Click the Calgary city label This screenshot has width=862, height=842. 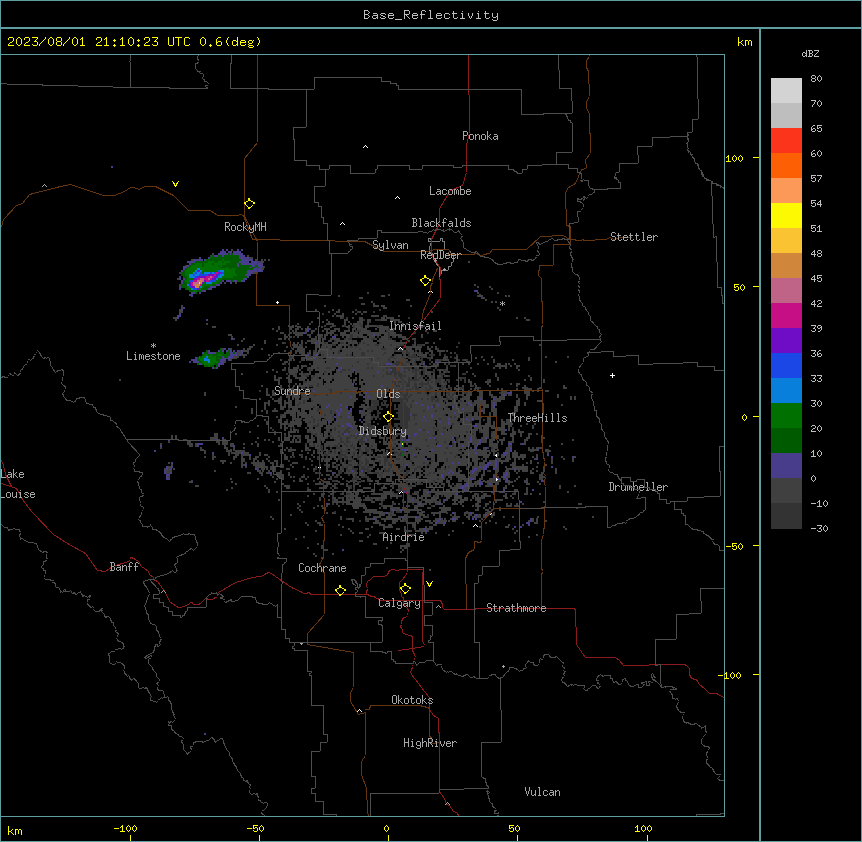coord(399,603)
